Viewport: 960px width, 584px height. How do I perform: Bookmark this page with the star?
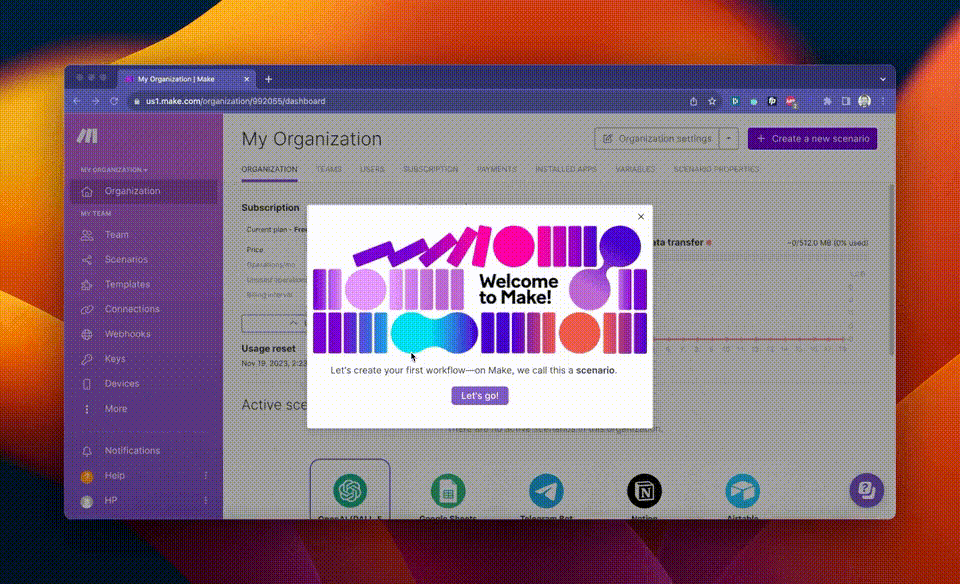[x=712, y=102]
